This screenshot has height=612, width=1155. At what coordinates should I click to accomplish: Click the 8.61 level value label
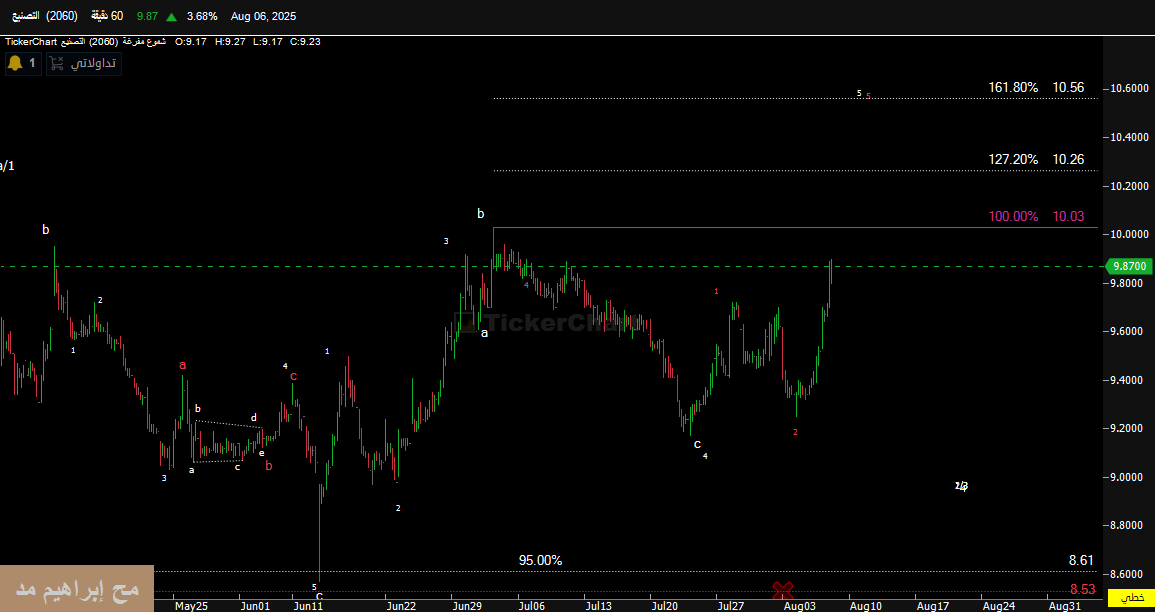pos(1081,561)
